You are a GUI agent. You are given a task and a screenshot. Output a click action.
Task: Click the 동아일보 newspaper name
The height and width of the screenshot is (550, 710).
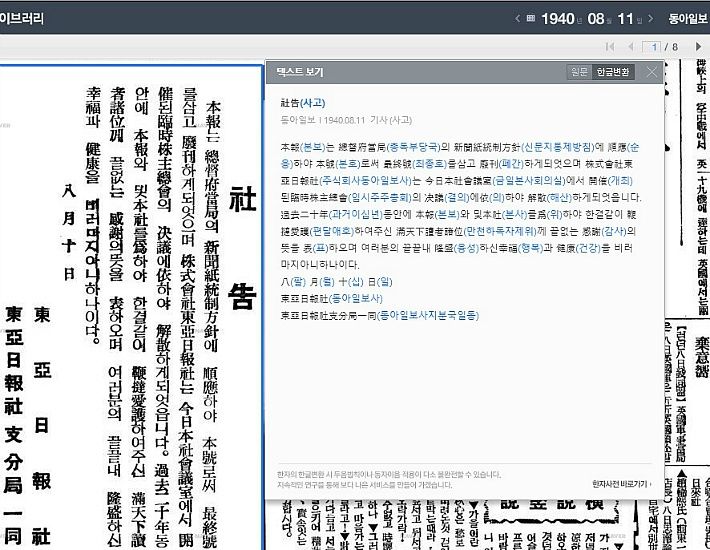[x=688, y=19]
